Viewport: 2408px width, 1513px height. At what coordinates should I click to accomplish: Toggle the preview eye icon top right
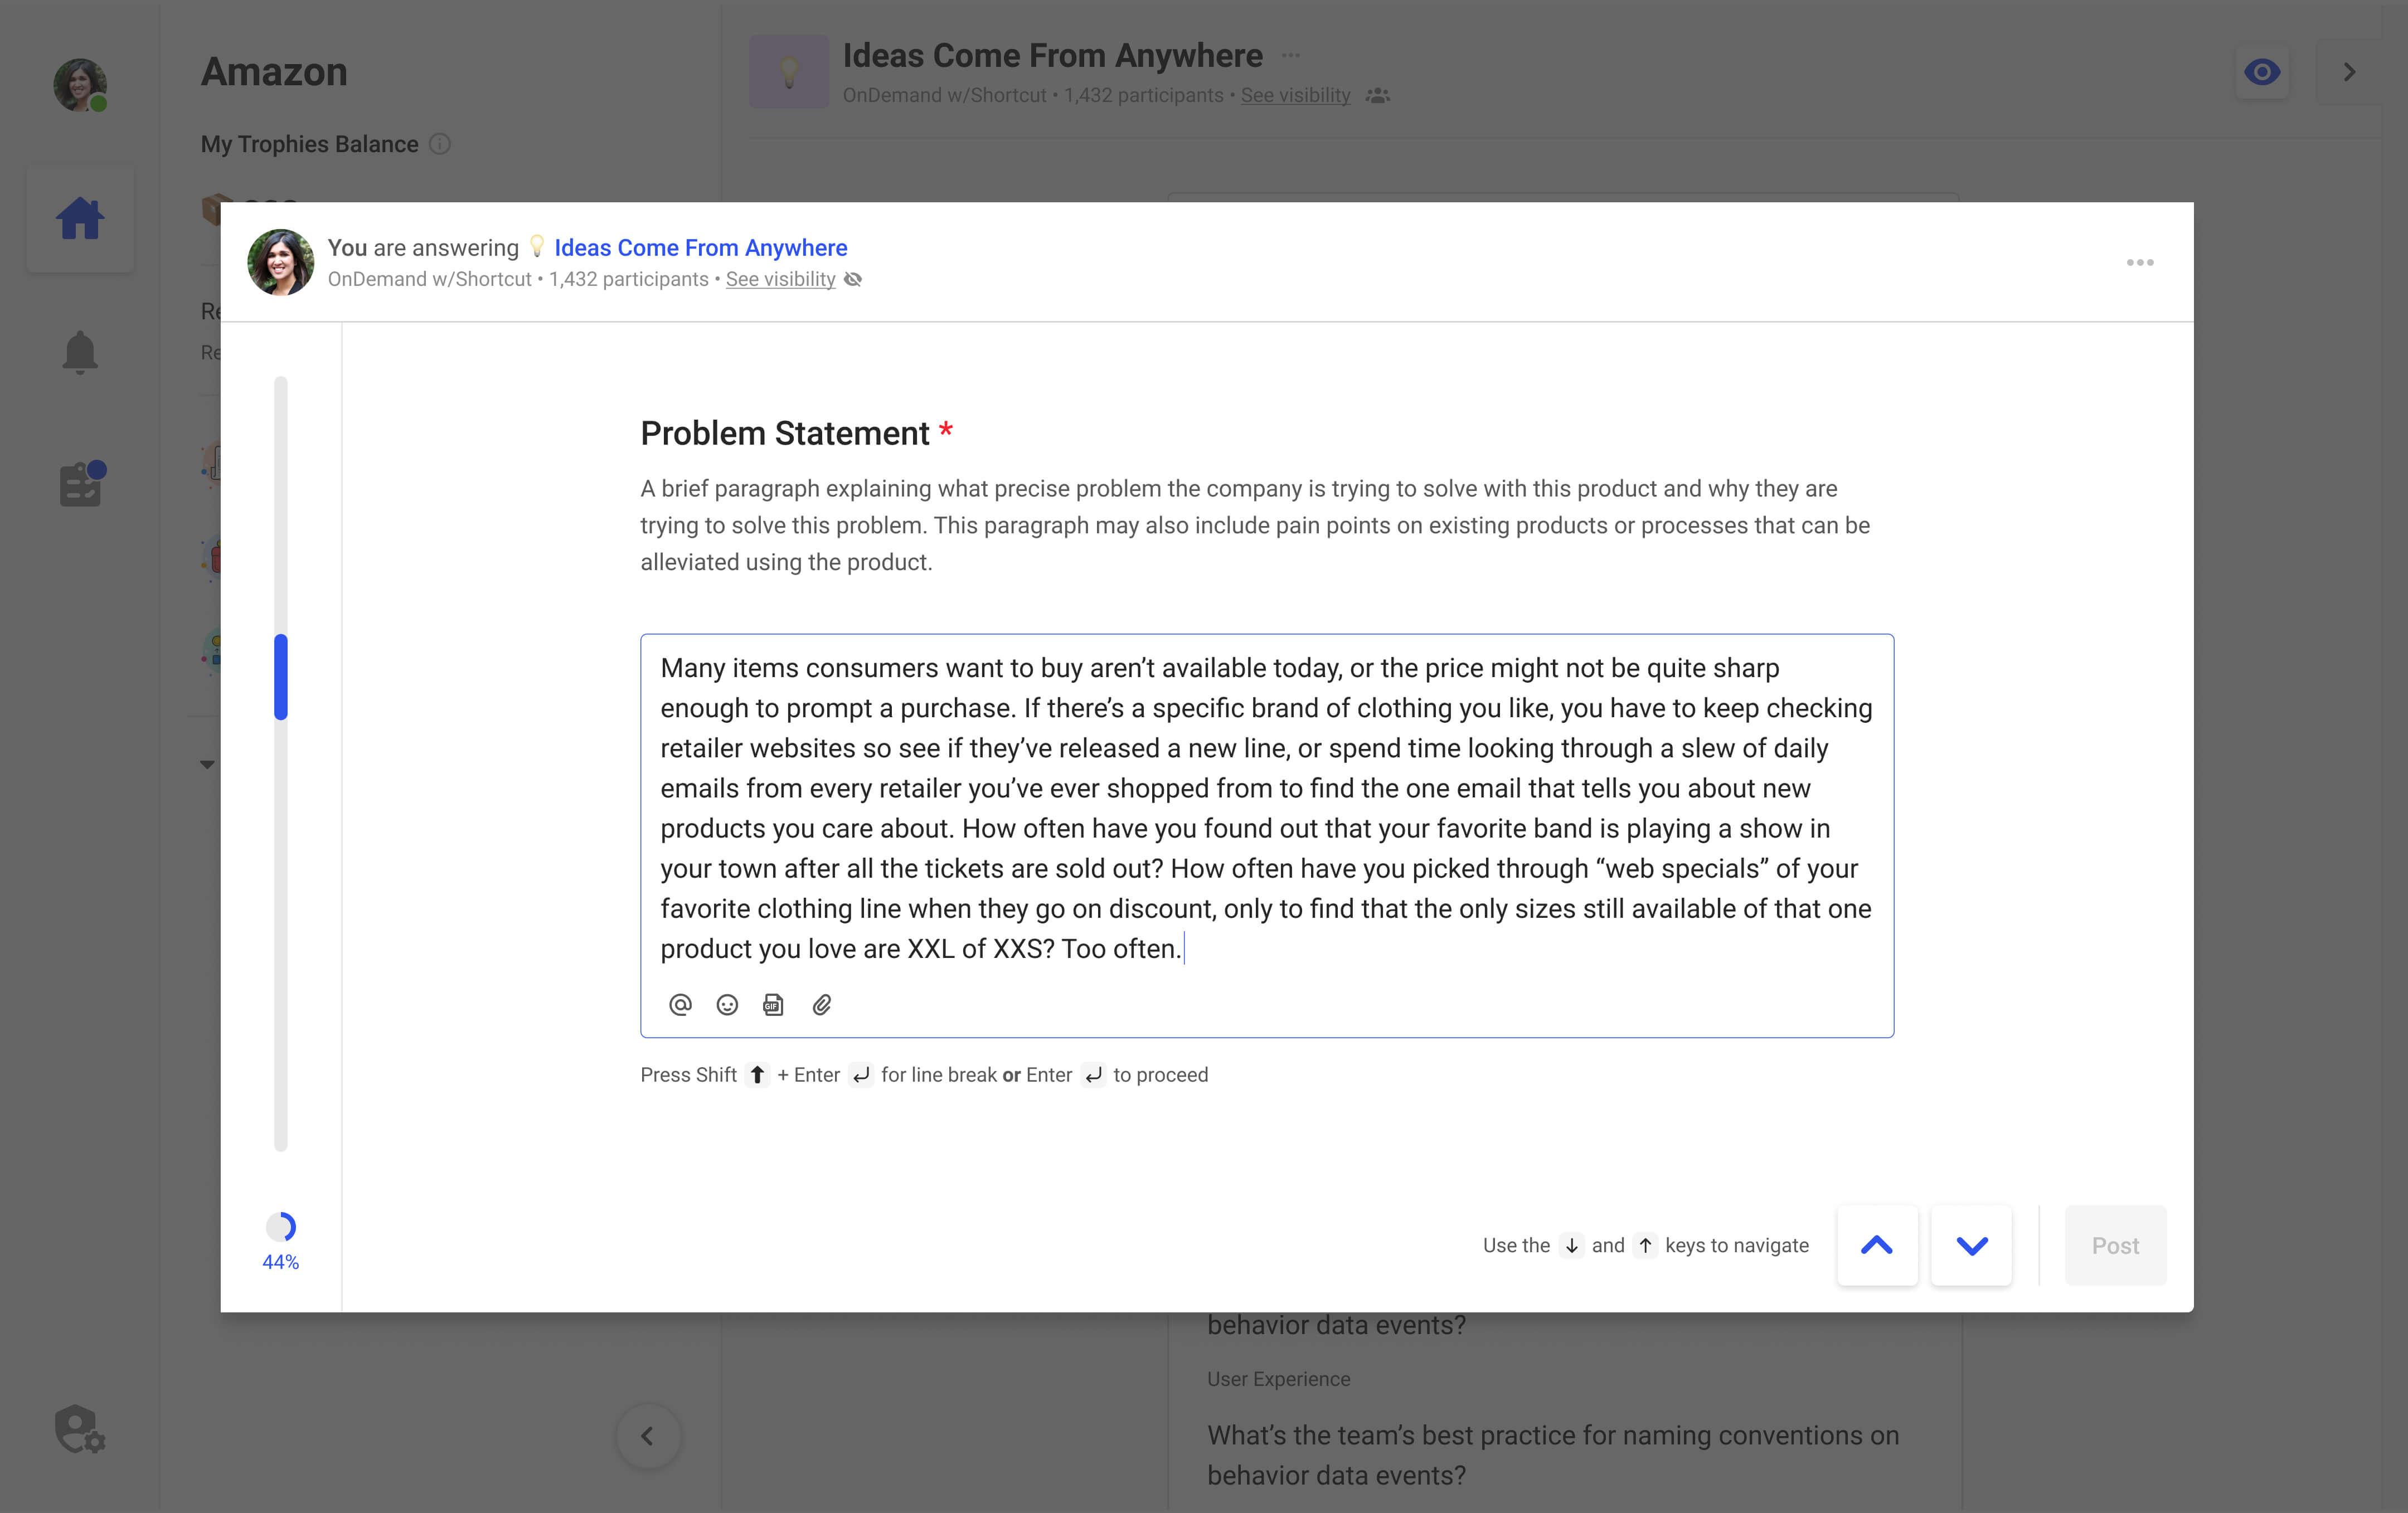pyautogui.click(x=2263, y=71)
